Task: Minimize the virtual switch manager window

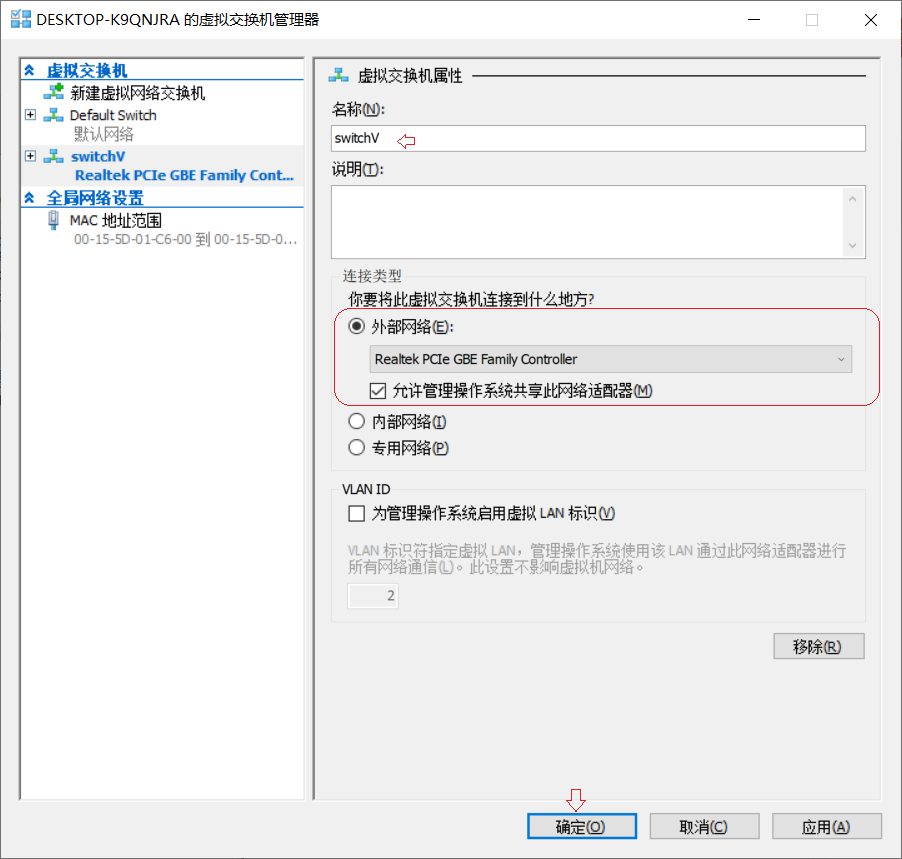Action: (754, 20)
